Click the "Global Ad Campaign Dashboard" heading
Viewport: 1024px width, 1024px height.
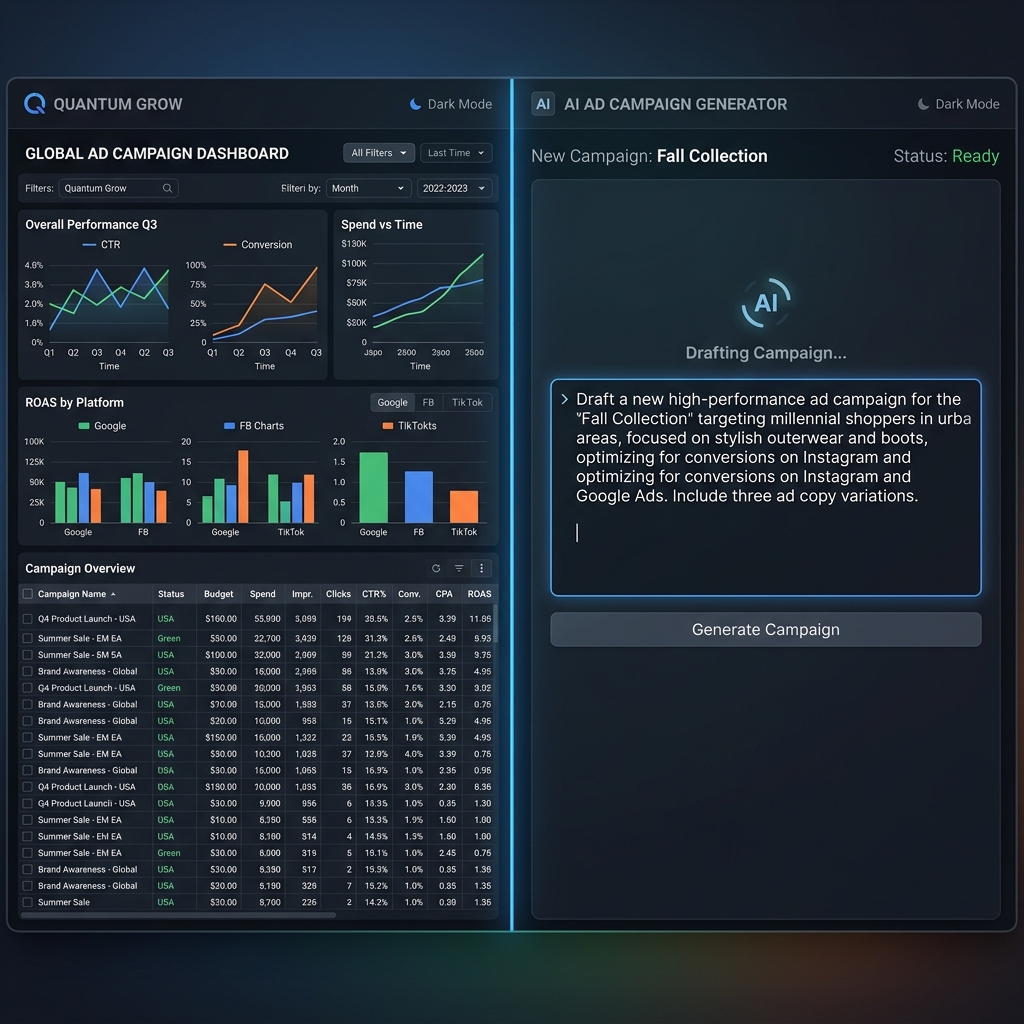157,153
